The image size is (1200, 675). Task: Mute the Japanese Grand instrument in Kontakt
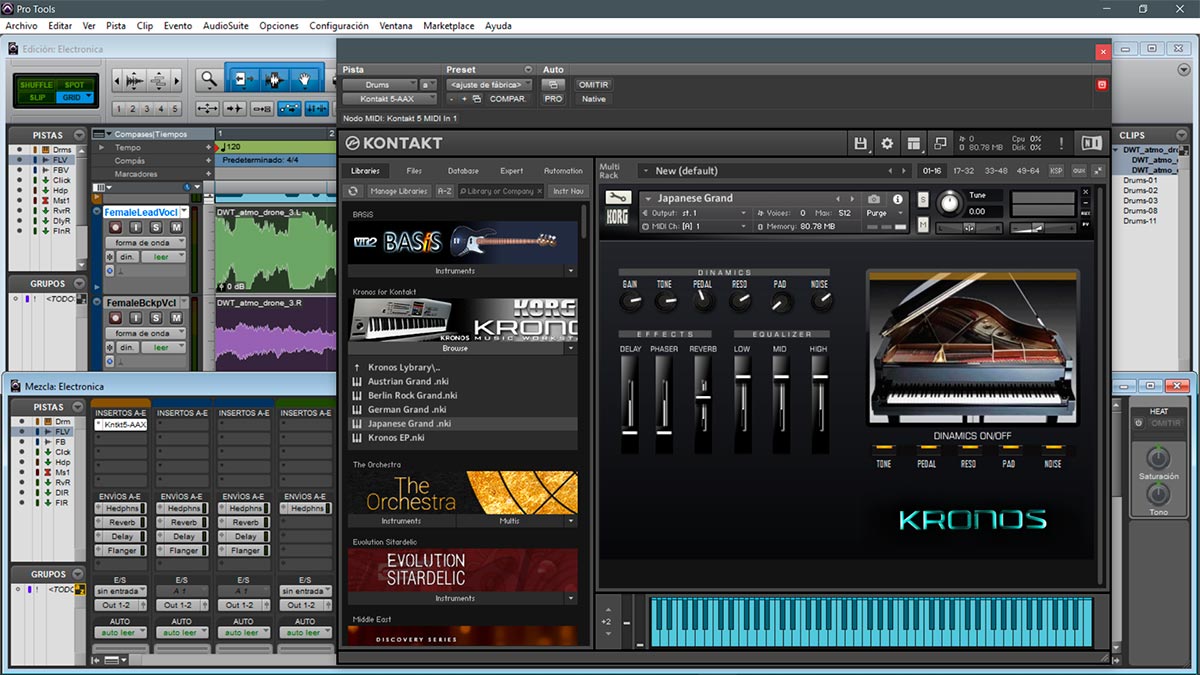click(922, 224)
